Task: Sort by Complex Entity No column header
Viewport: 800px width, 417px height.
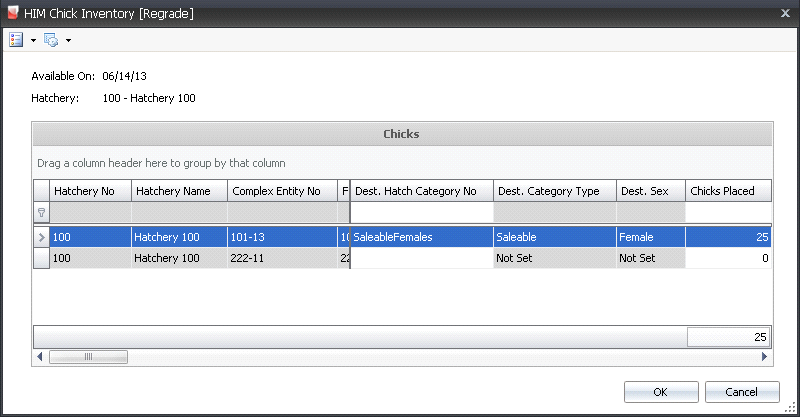Action: click(282, 191)
